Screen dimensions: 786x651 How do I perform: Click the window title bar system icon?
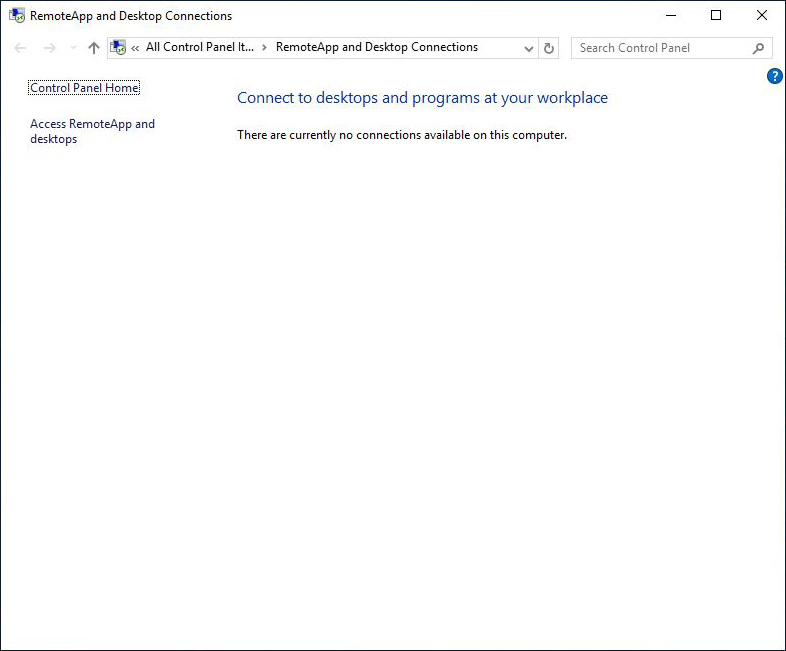[x=17, y=16]
